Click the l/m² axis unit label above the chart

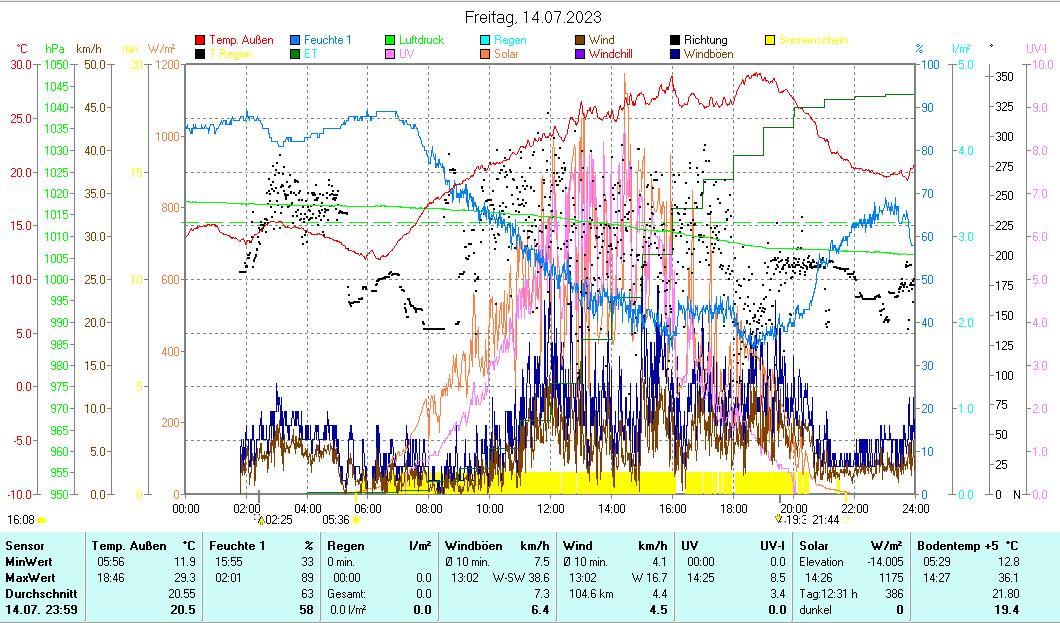tap(961, 49)
